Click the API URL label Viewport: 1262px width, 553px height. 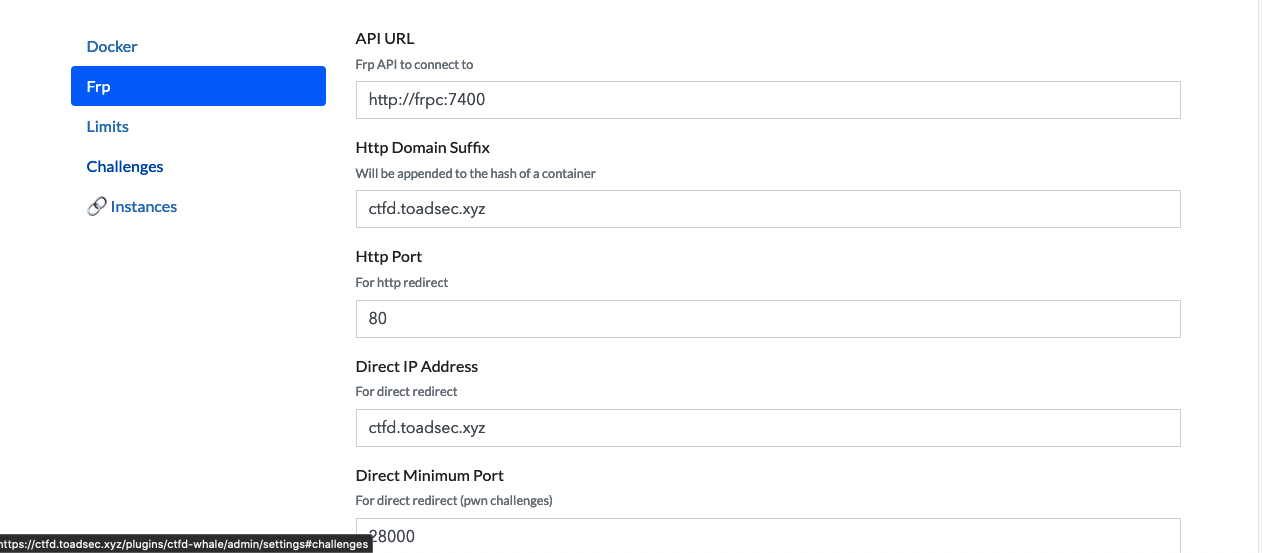385,39
